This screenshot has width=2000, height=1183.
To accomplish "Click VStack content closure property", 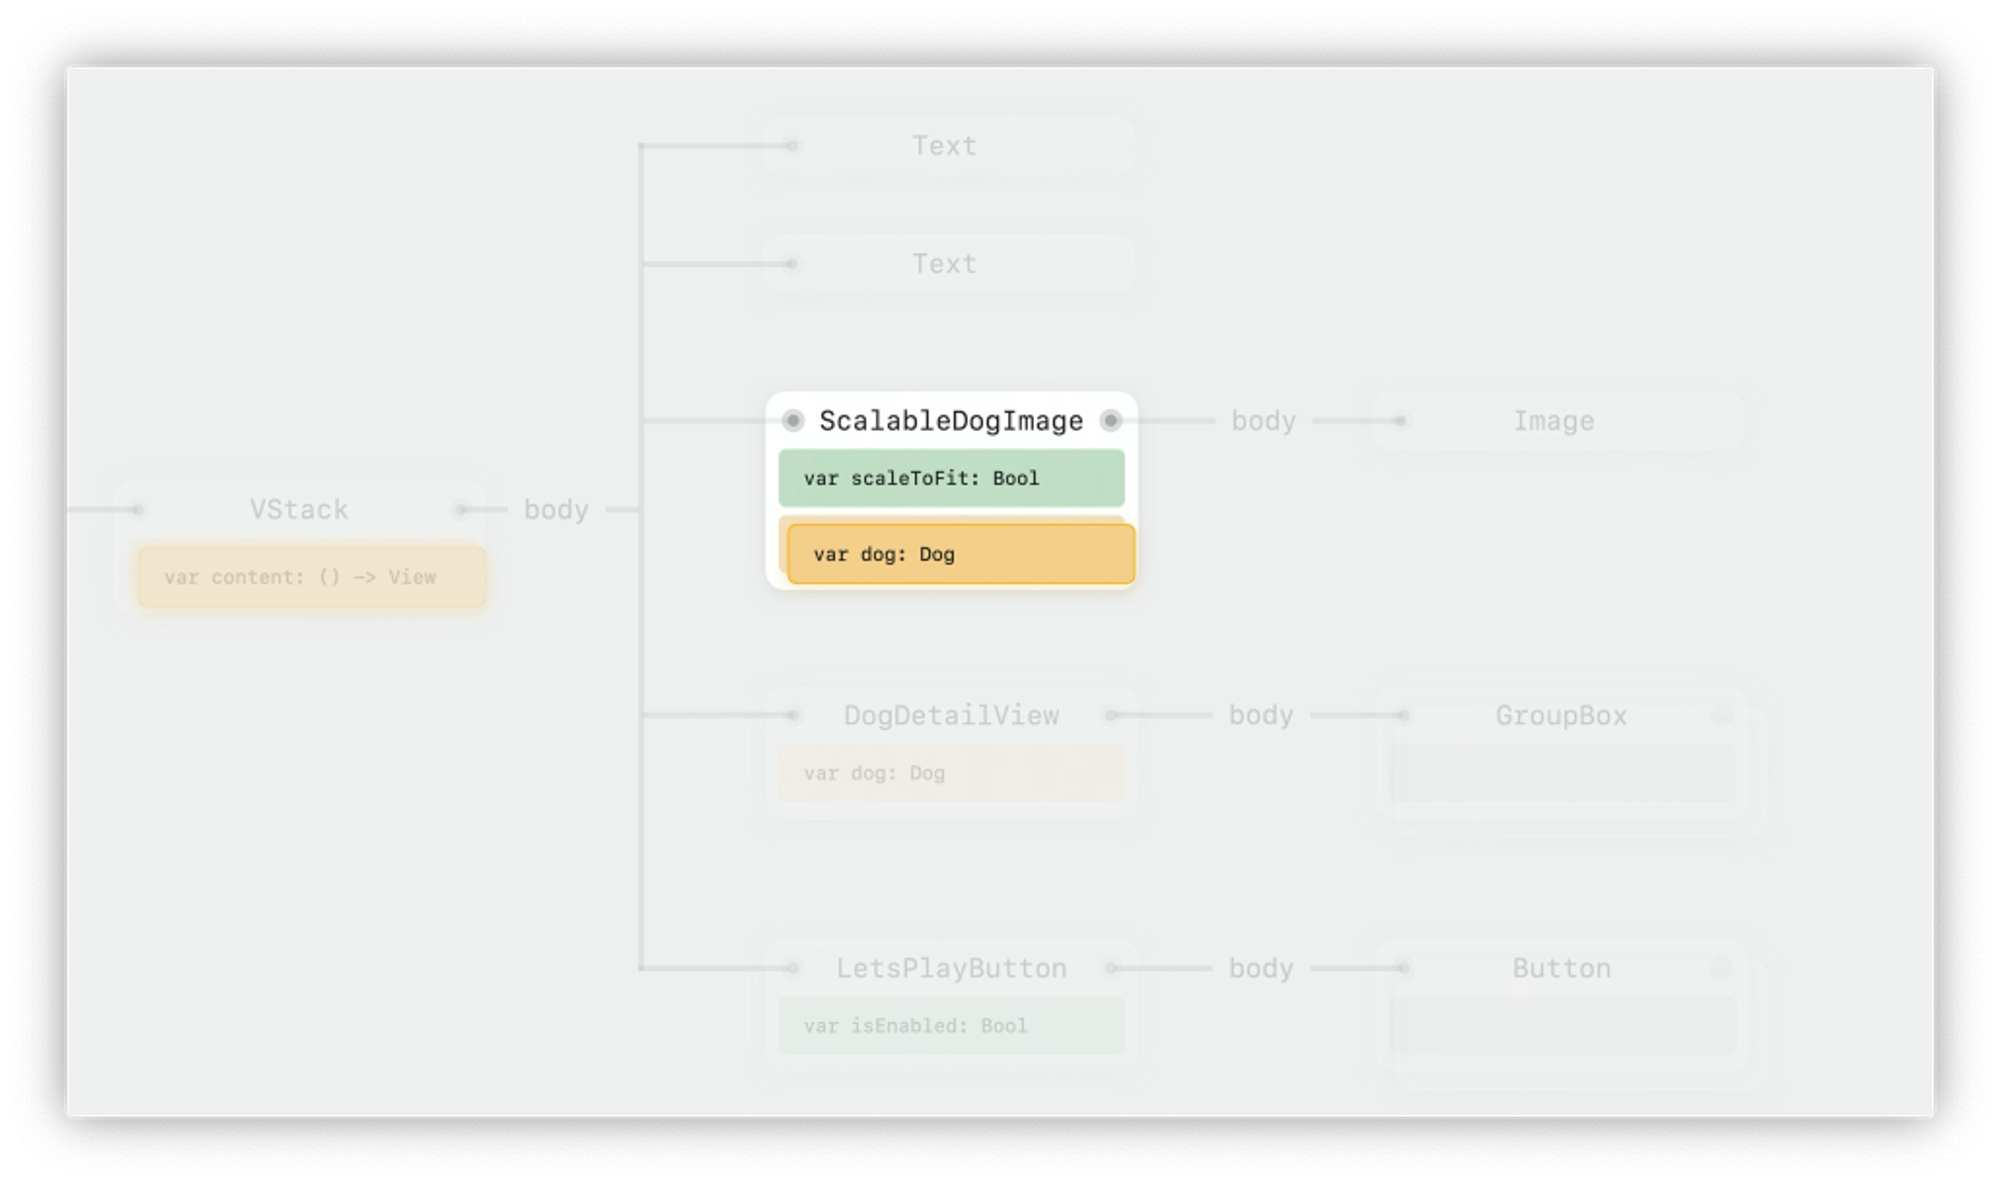I will [x=311, y=577].
